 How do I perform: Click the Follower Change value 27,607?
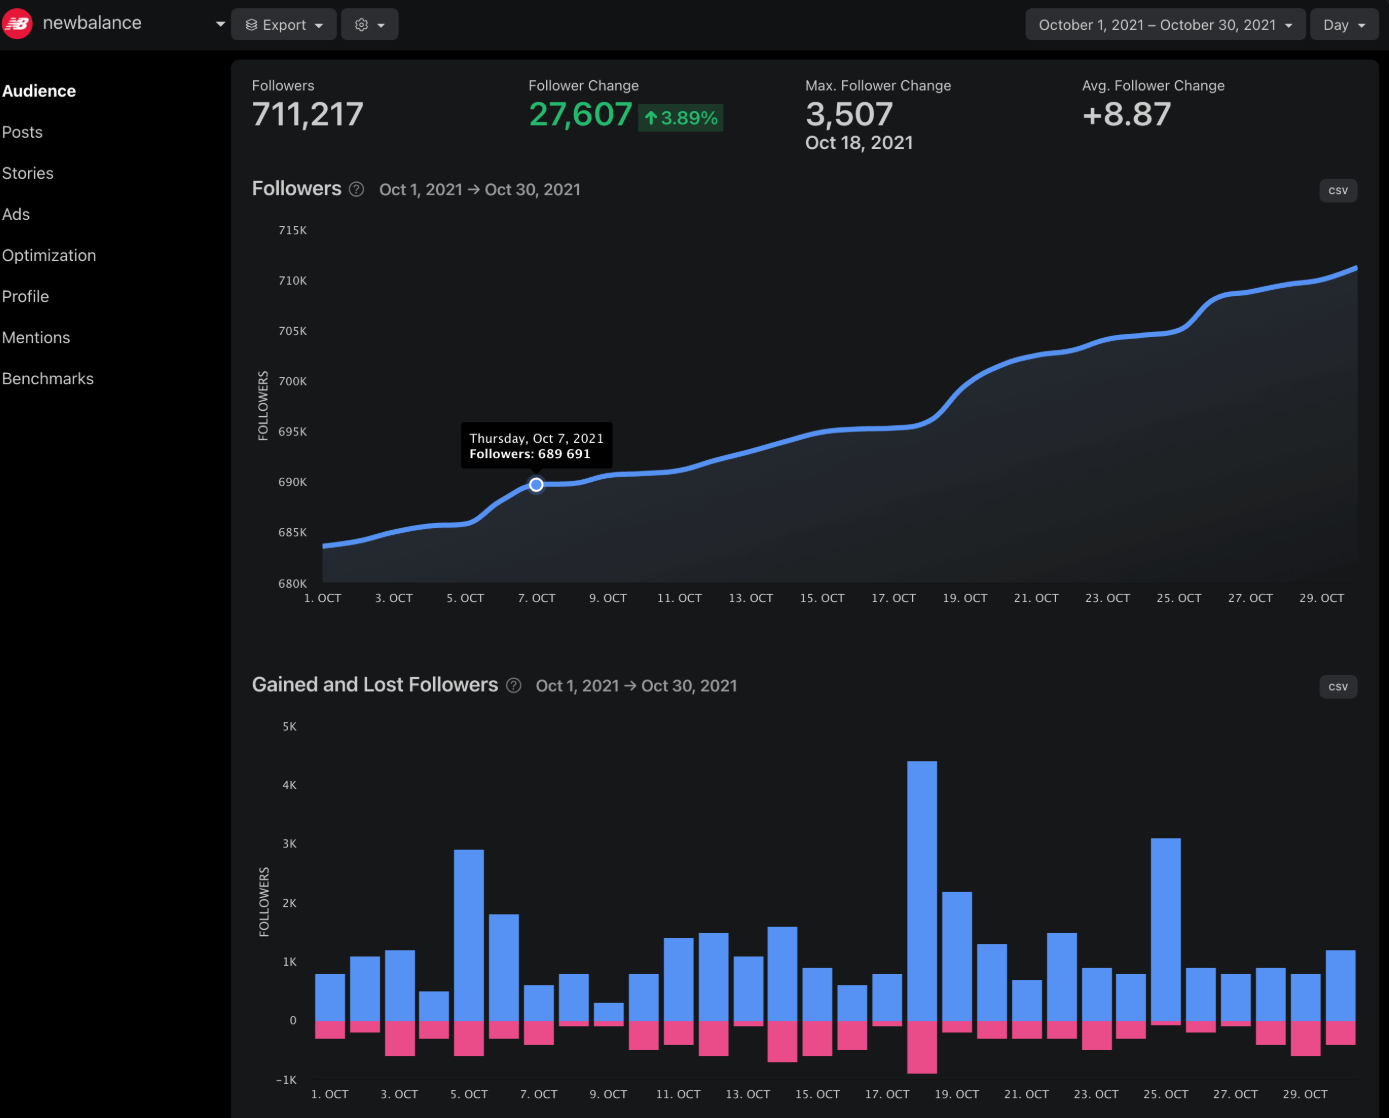580,114
